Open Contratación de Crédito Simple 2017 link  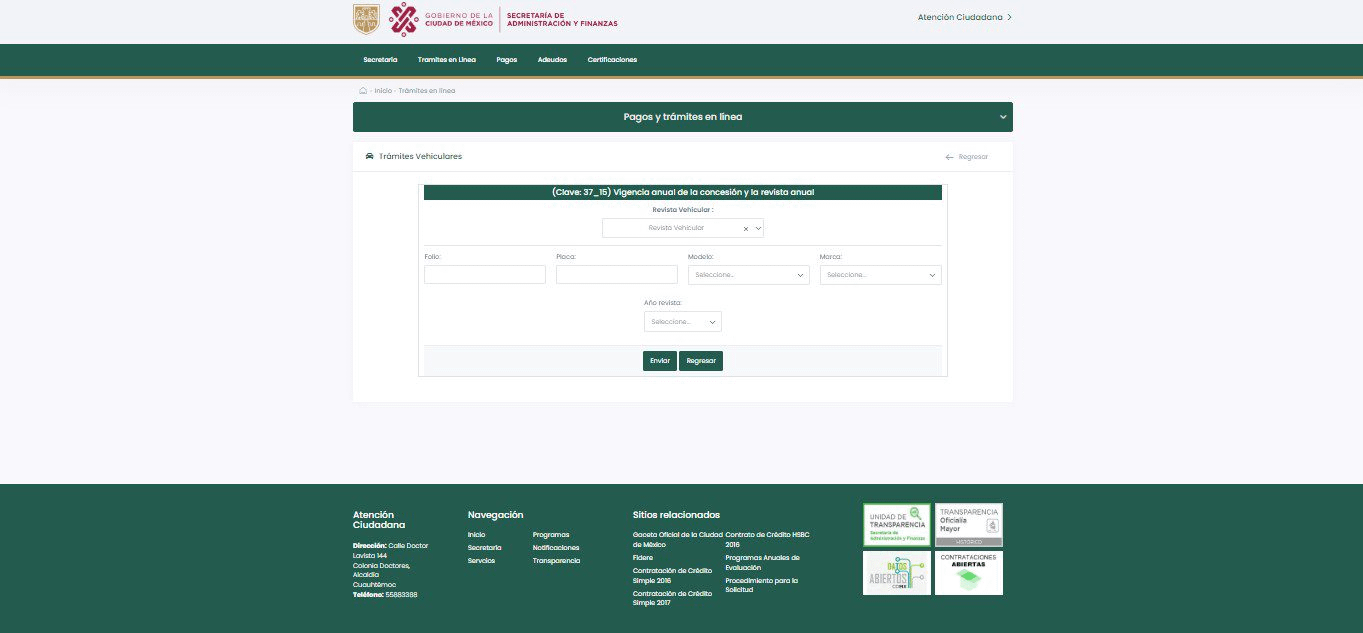tap(673, 599)
